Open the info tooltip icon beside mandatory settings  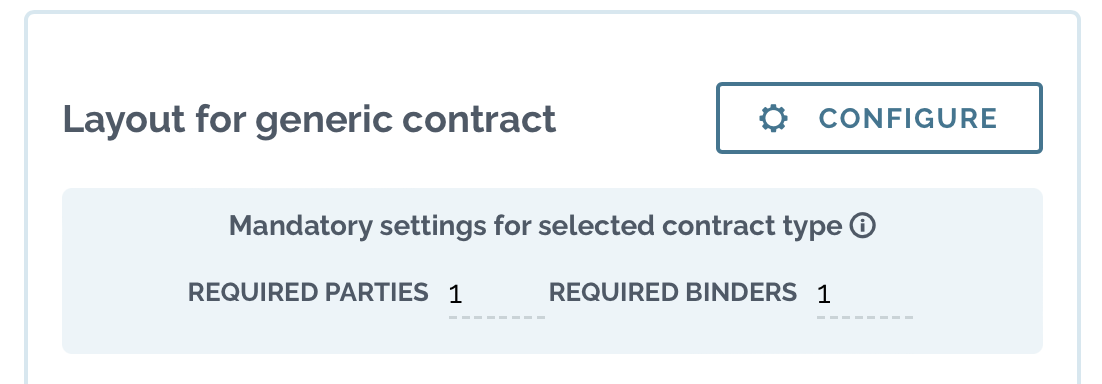[862, 226]
